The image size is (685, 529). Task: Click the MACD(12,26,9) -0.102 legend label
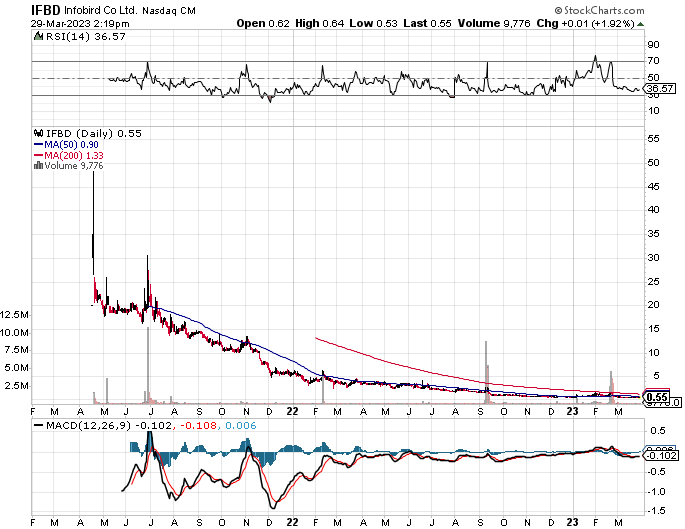click(108, 425)
